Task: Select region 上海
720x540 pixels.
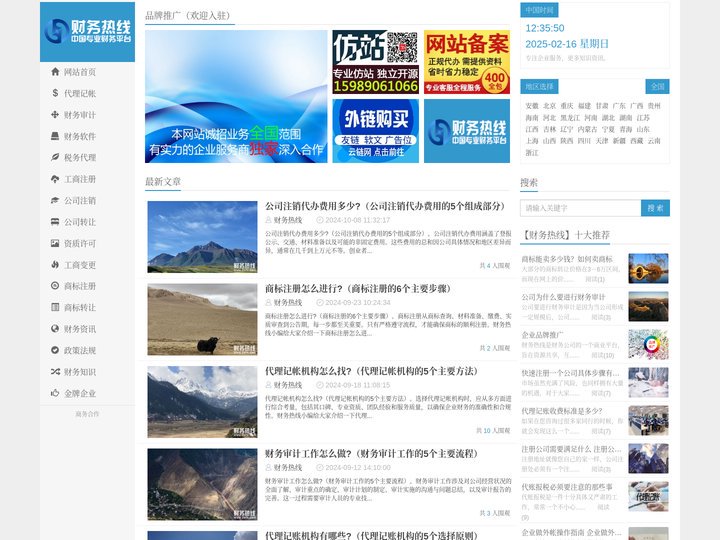Action: point(532,141)
